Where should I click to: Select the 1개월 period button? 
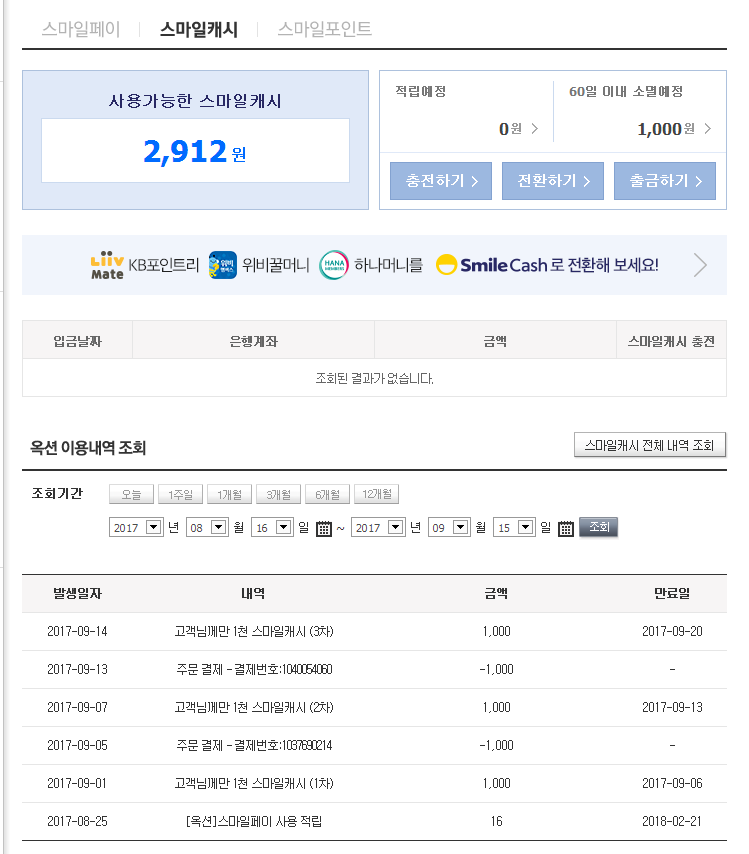pos(228,494)
